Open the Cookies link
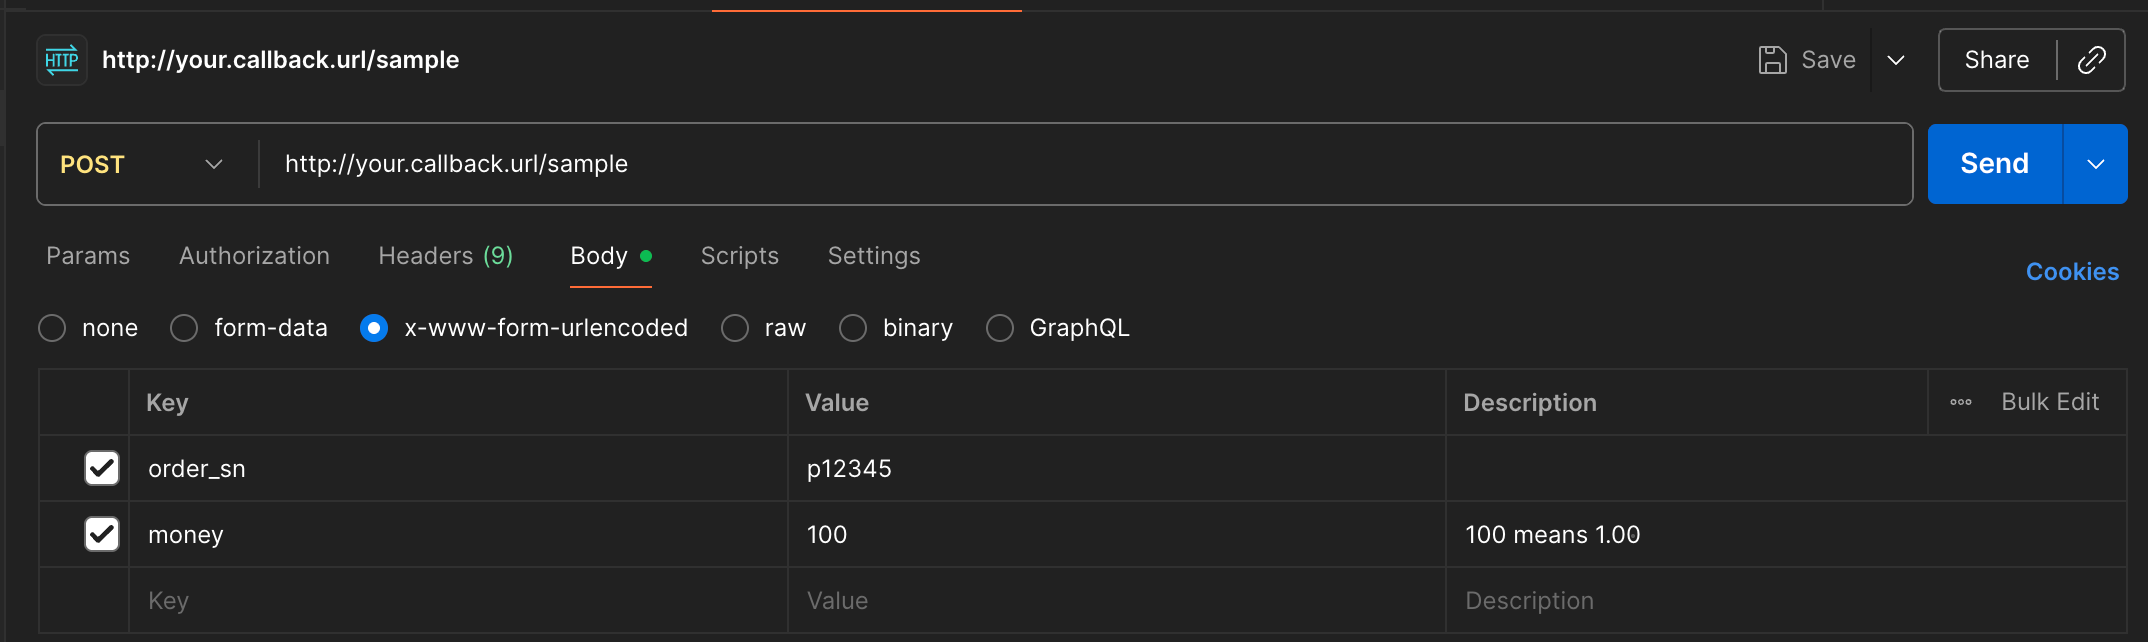The image size is (2148, 642). 2072,272
